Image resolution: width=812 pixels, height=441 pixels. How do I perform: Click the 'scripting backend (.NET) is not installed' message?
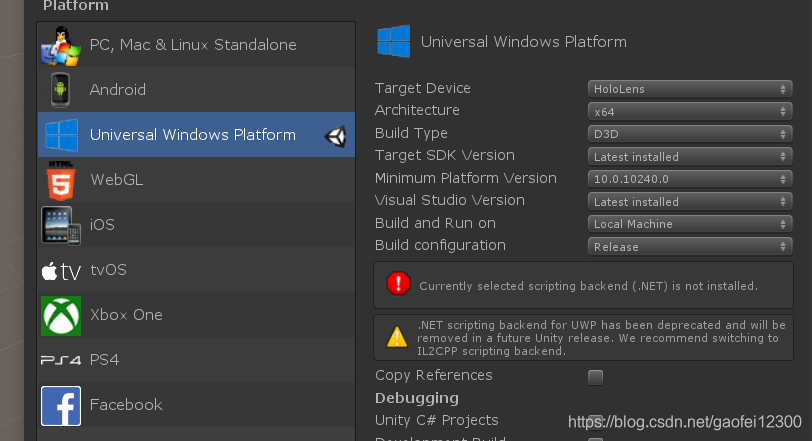click(588, 286)
